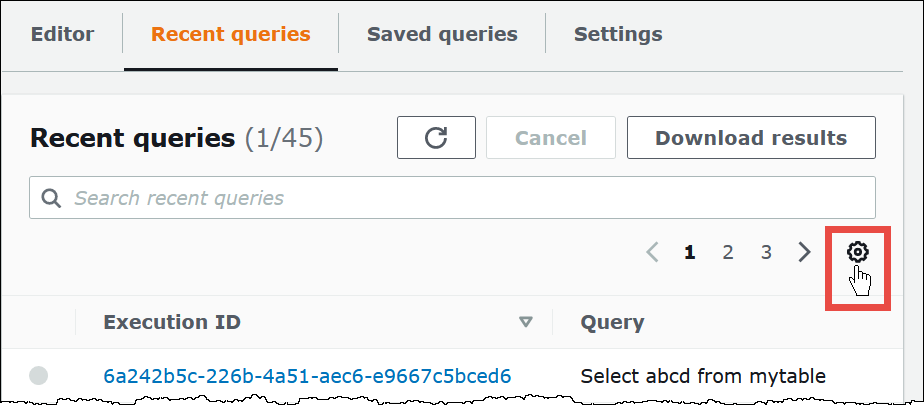Click the search magnifier icon
This screenshot has width=924, height=405.
(51, 198)
